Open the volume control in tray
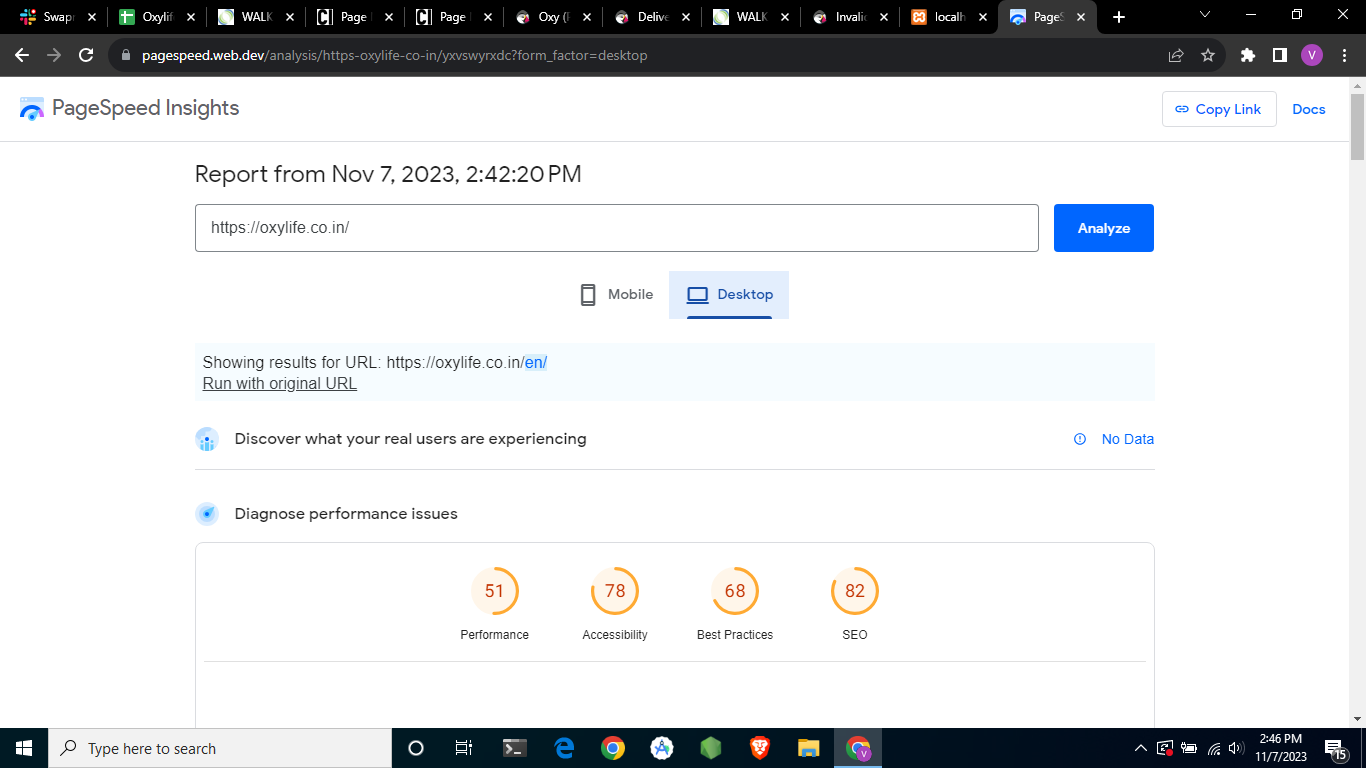Image resolution: width=1366 pixels, height=768 pixels. click(x=1237, y=748)
